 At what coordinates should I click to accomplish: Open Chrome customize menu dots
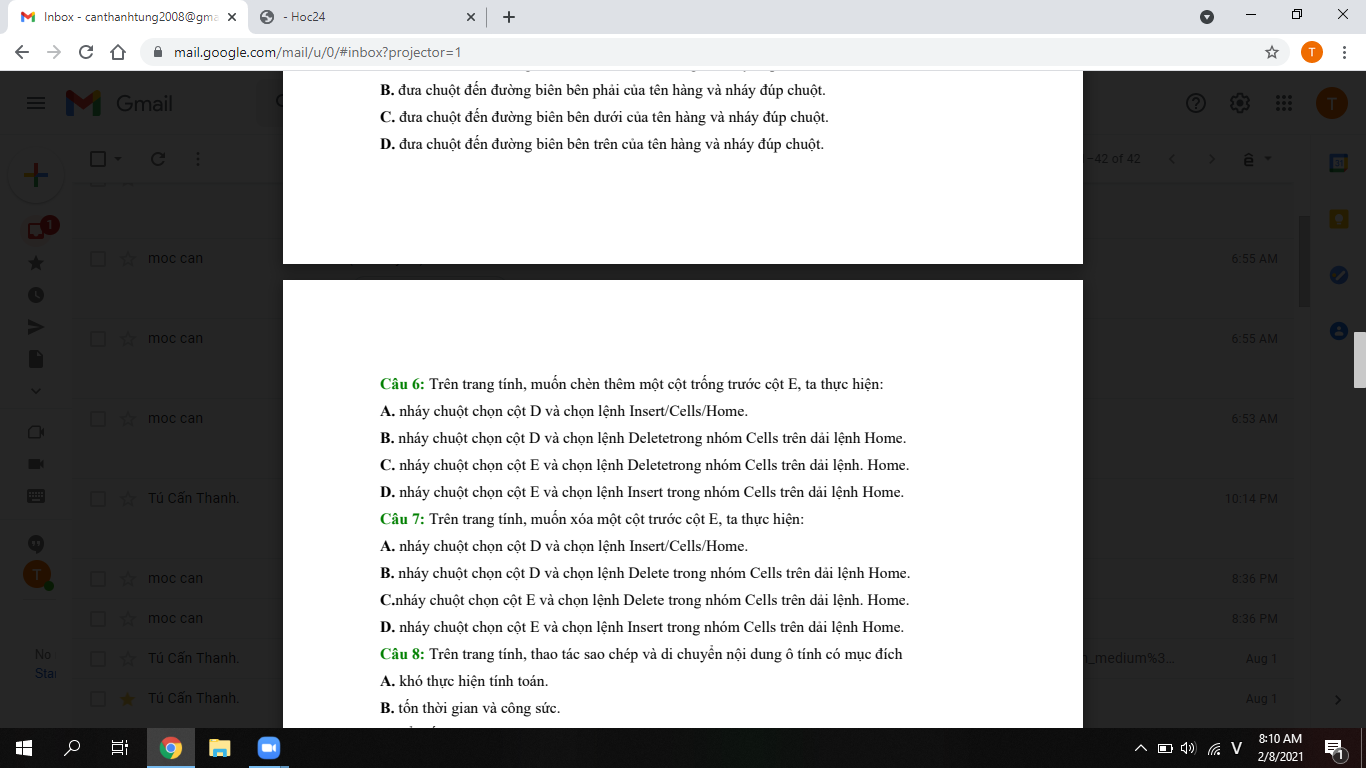pyautogui.click(x=1344, y=52)
